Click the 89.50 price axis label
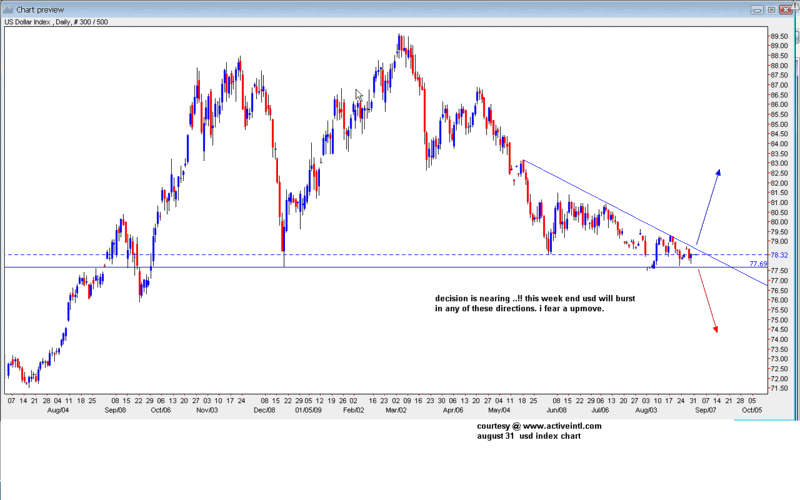The image size is (800, 500). pyautogui.click(x=782, y=34)
